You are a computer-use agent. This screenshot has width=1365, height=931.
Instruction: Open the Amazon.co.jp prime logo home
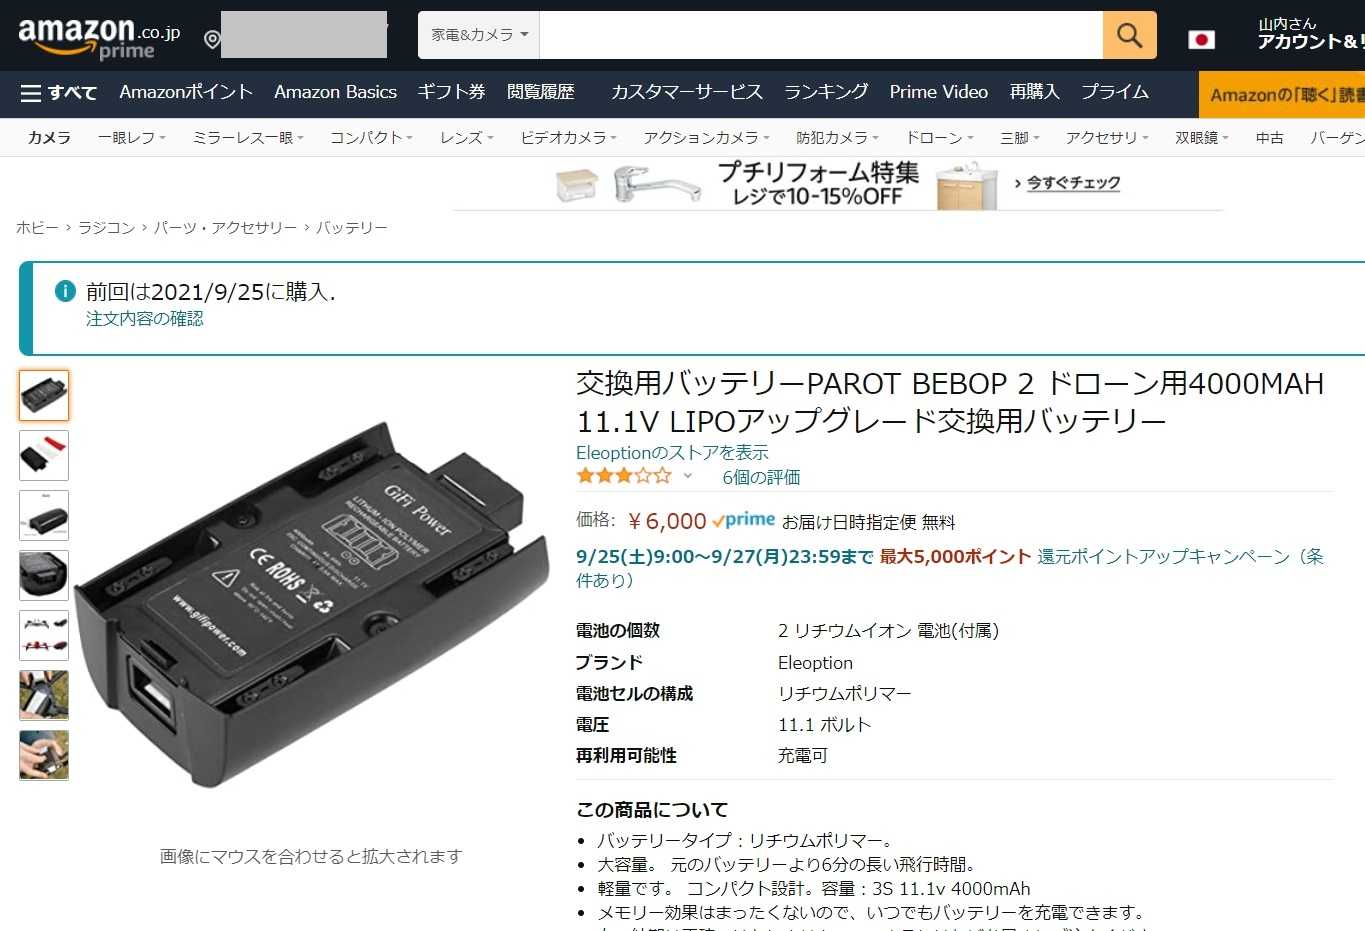[99, 38]
